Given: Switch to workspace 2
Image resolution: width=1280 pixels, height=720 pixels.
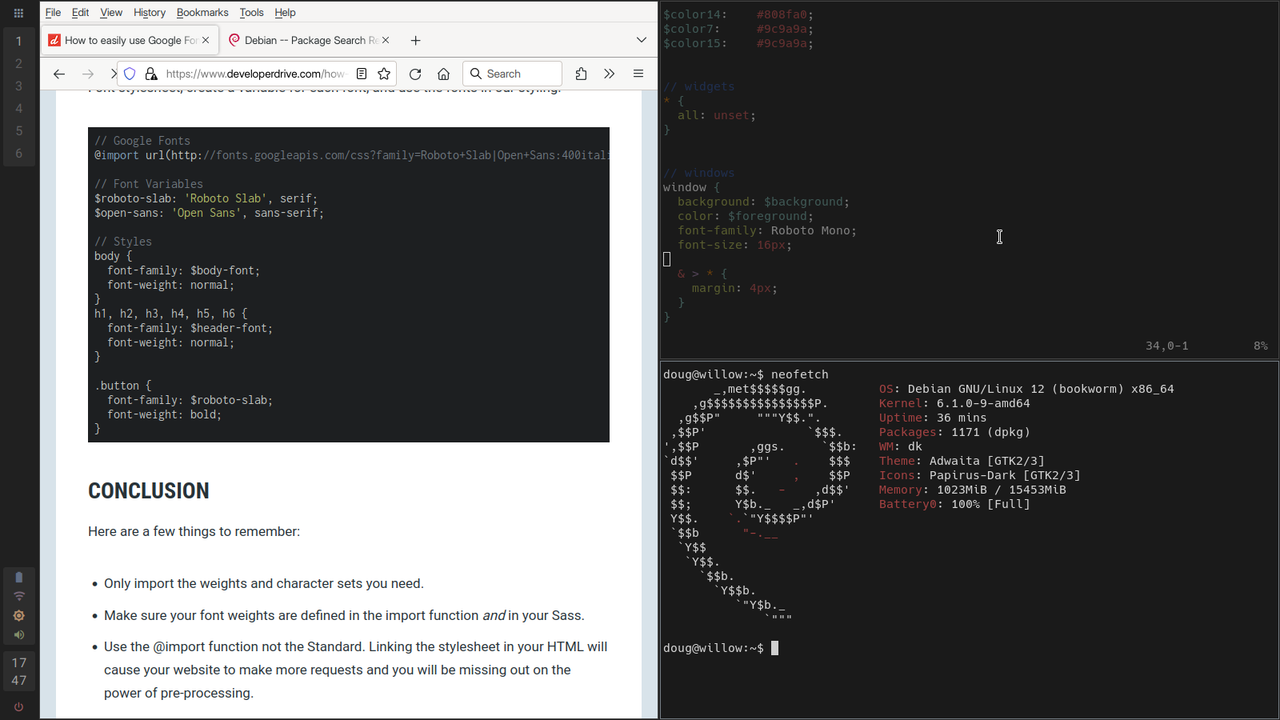Looking at the screenshot, I should pyautogui.click(x=18, y=64).
